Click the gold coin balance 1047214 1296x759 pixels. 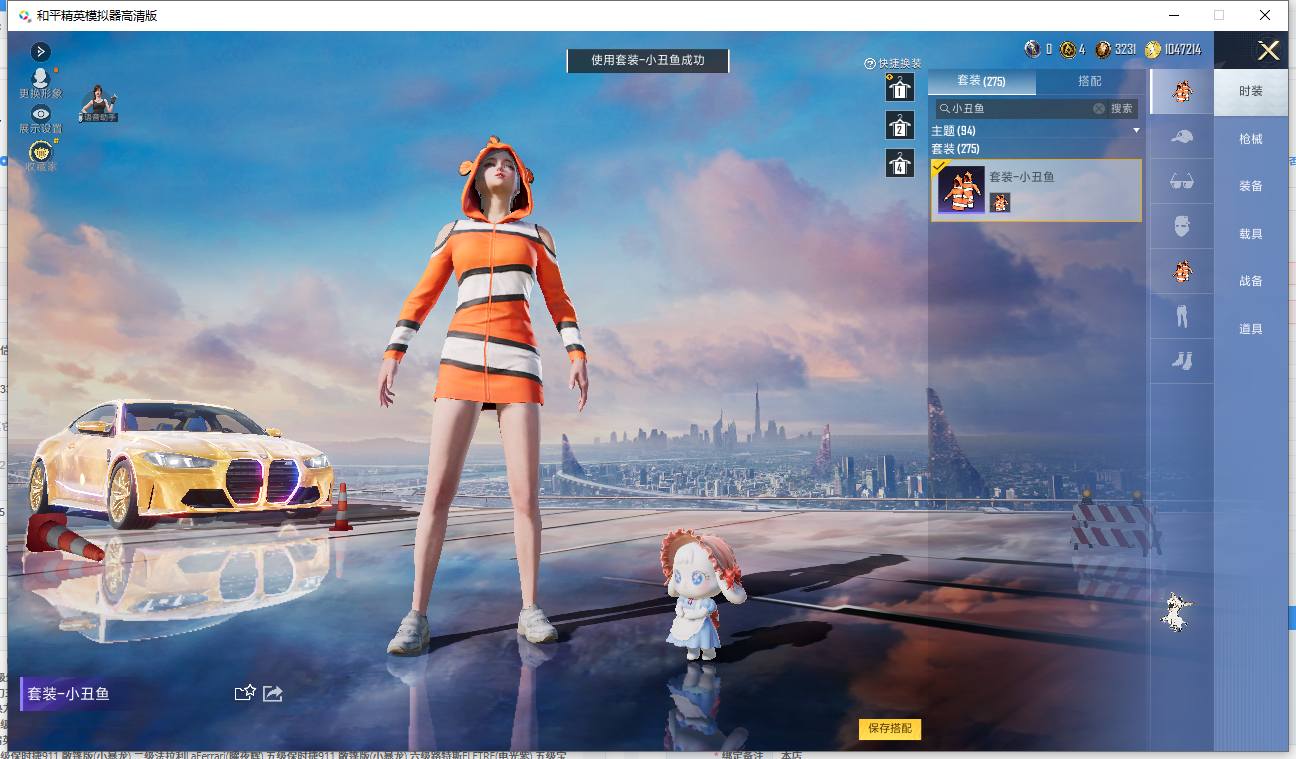(x=1174, y=49)
